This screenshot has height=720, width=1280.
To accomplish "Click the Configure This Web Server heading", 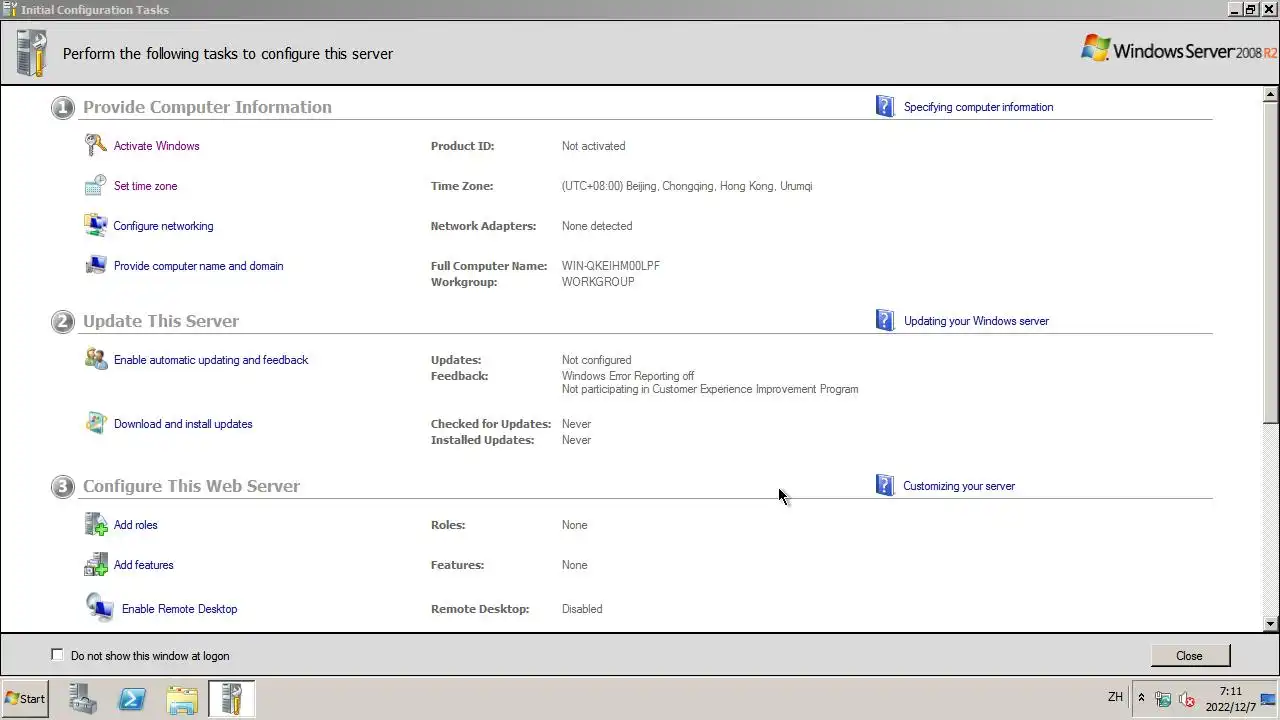I will click(x=192, y=486).
